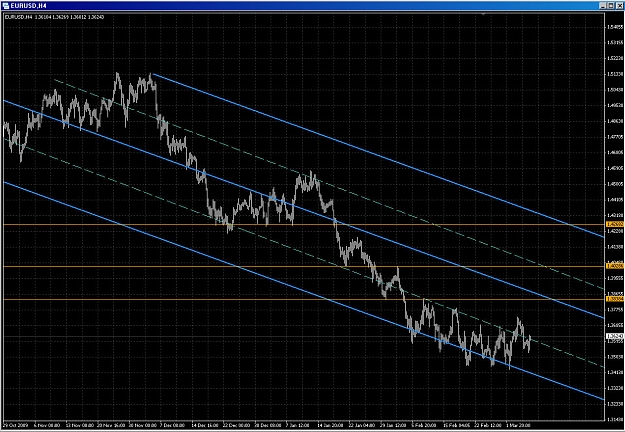
Task: Select the middle orange horizontal price line
Action: tap(303, 266)
